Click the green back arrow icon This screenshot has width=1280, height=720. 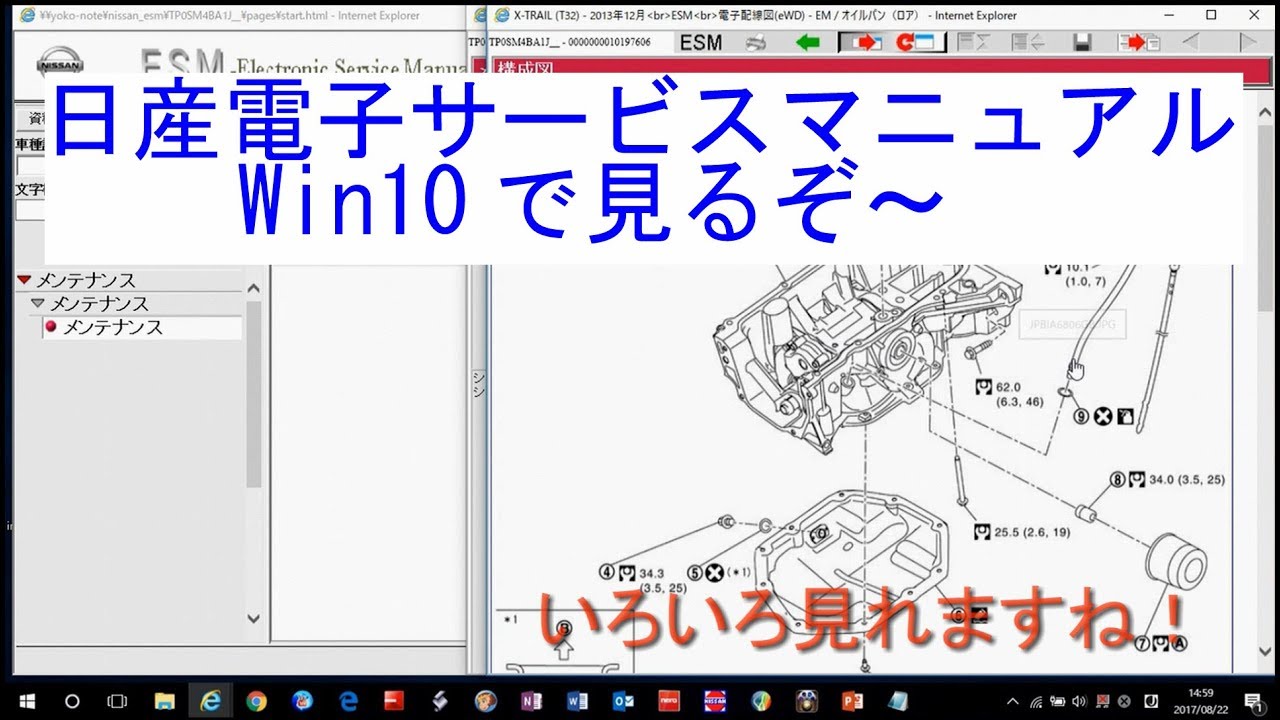pos(808,42)
